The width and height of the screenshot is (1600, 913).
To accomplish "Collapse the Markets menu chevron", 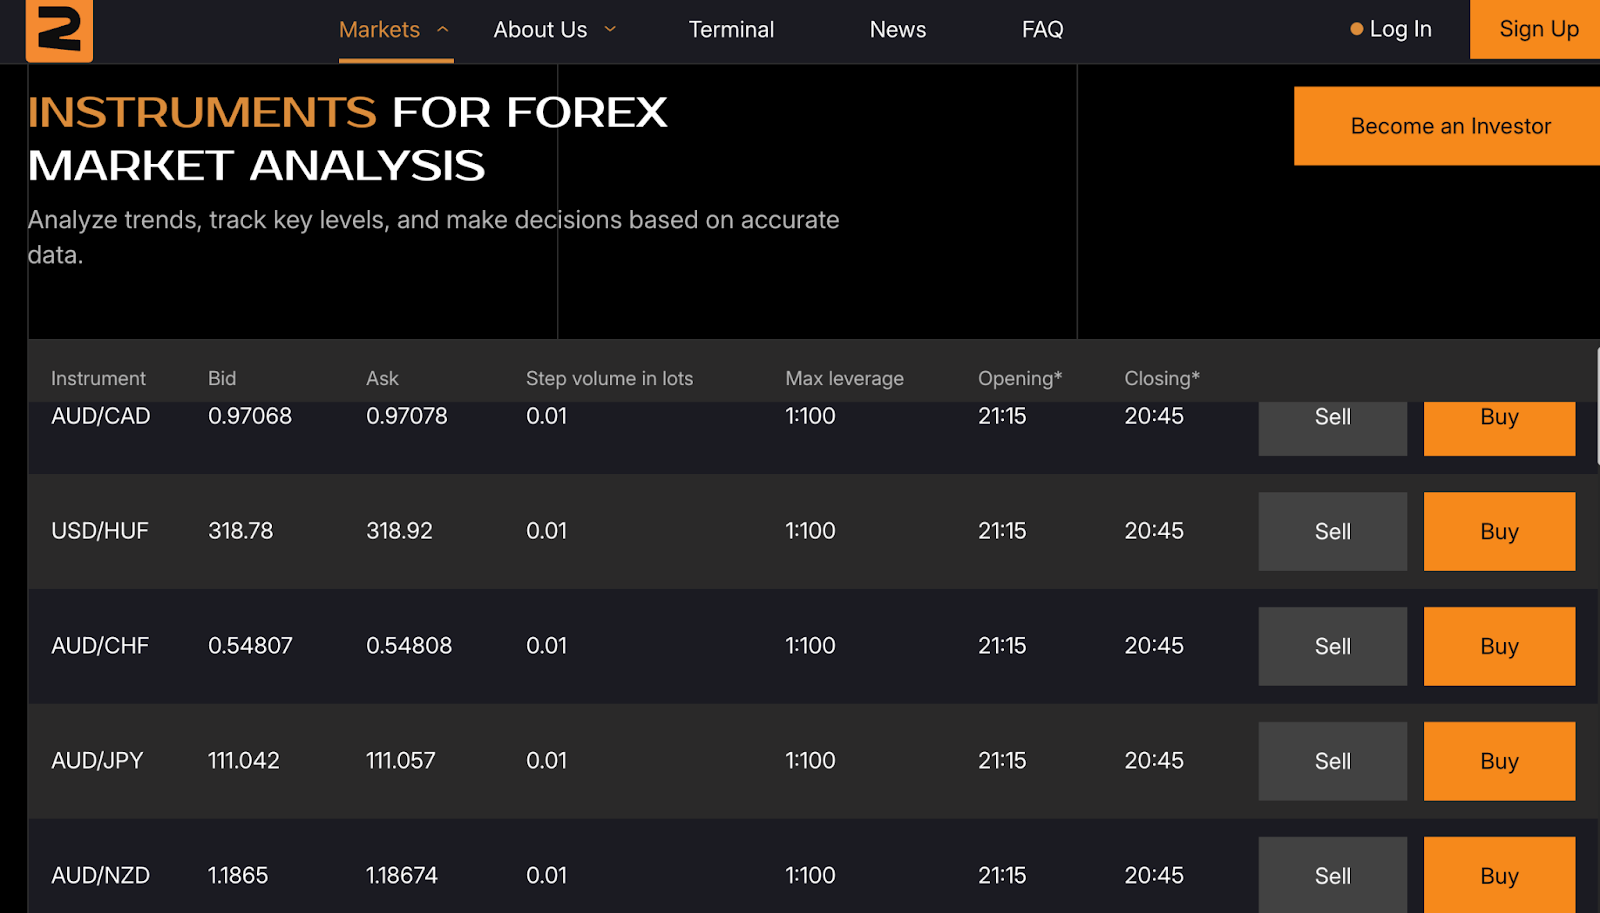I will pyautogui.click(x=443, y=30).
